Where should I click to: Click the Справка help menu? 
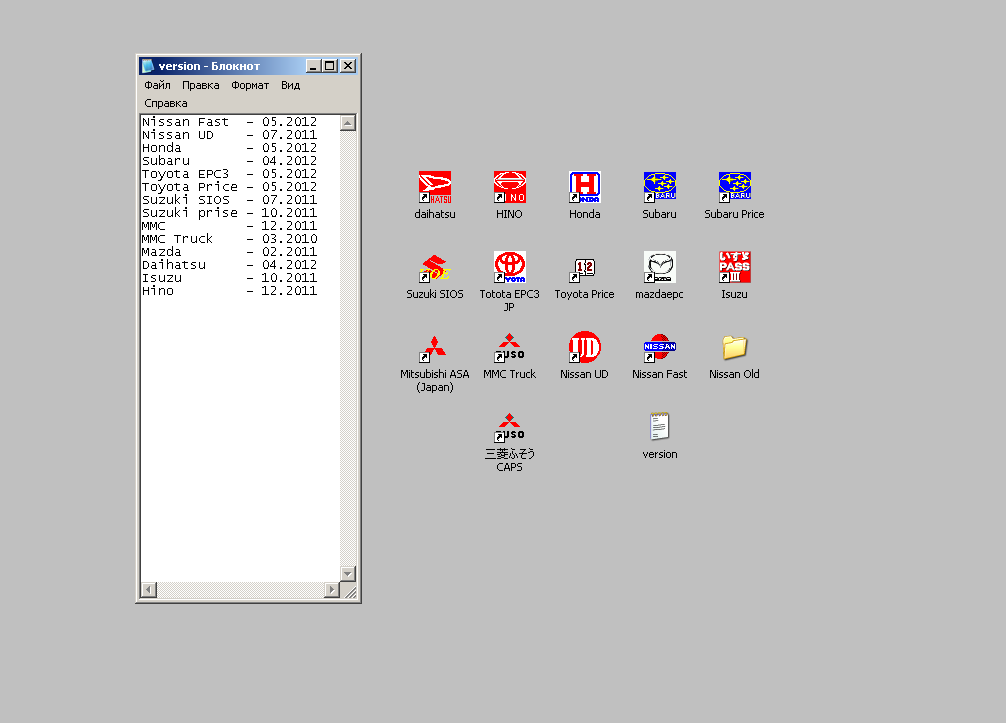(165, 103)
